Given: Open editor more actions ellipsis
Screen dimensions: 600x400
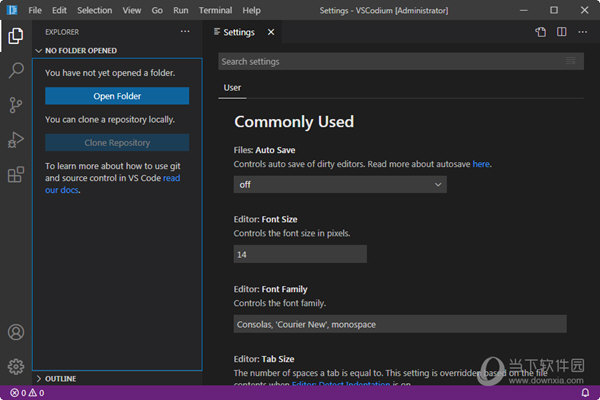Looking at the screenshot, I should tap(582, 32).
